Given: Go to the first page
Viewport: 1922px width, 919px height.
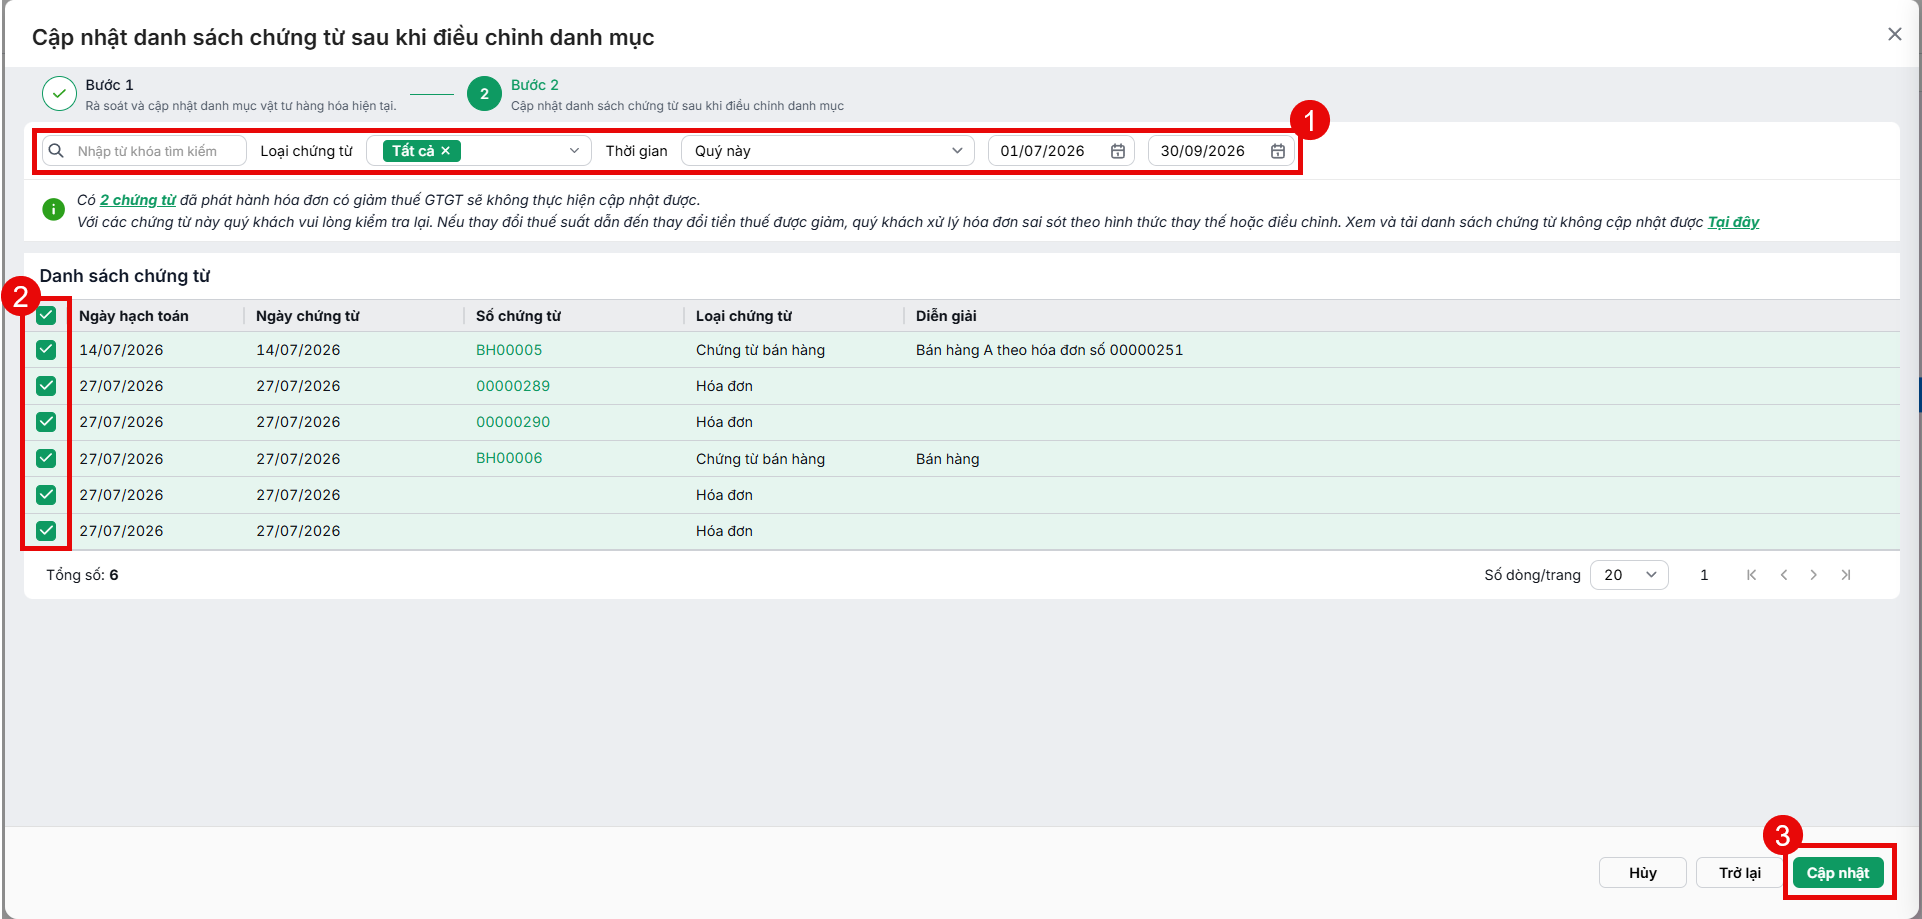Looking at the screenshot, I should [1751, 575].
